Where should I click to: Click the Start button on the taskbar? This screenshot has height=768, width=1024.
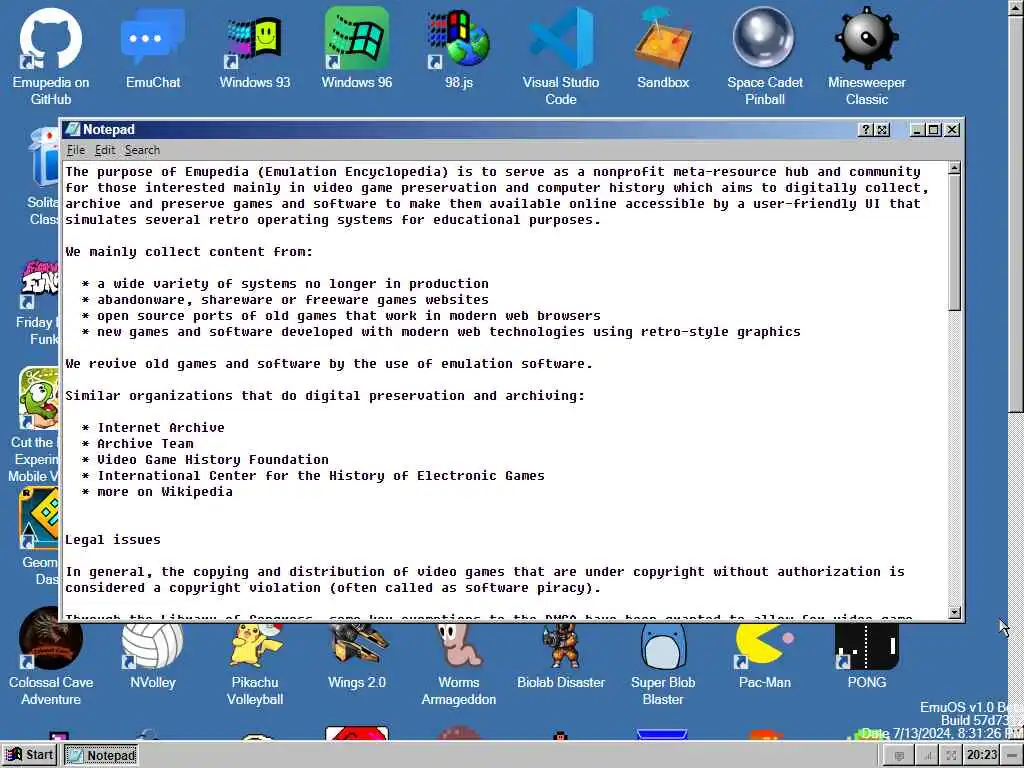[x=30, y=756]
